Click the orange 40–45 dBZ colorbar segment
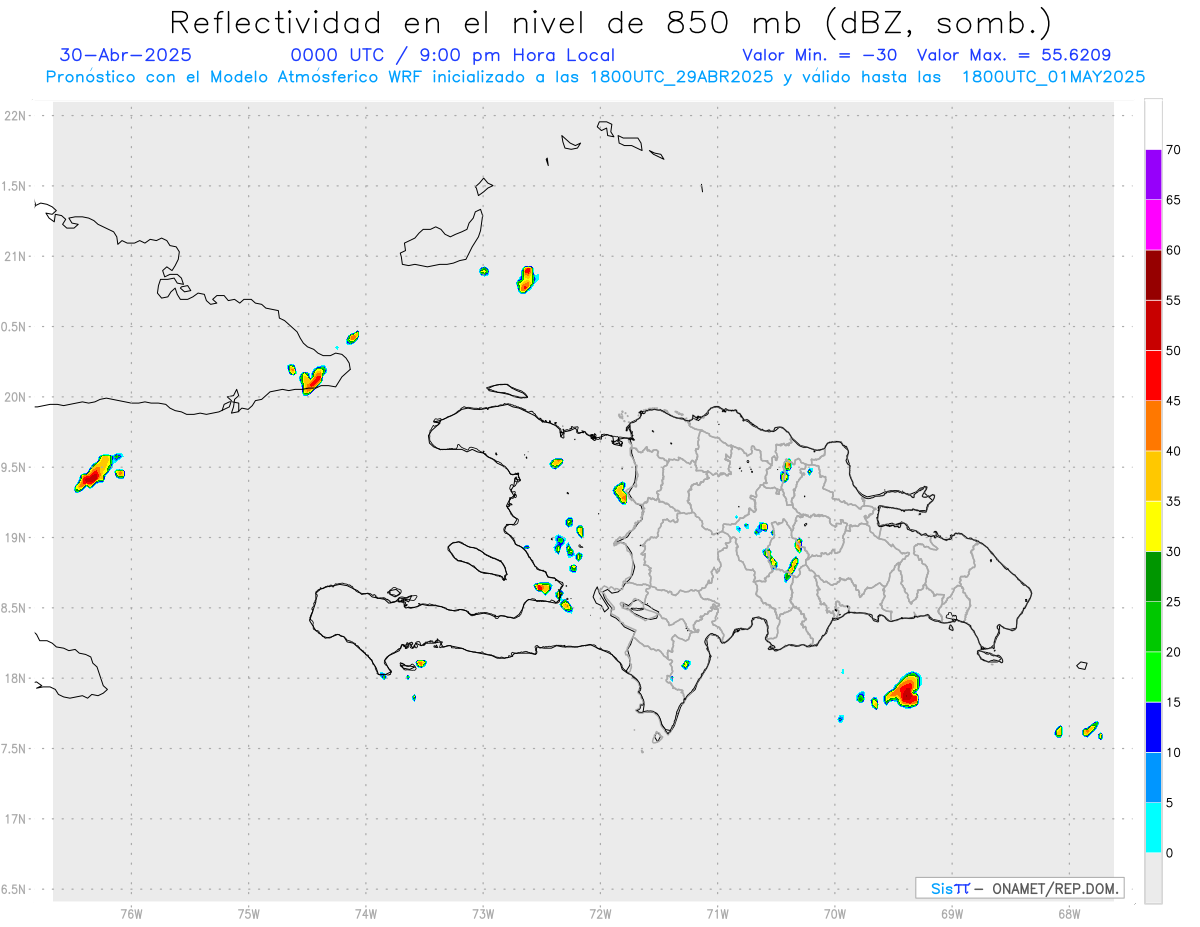1200x927 pixels. [x=1153, y=426]
